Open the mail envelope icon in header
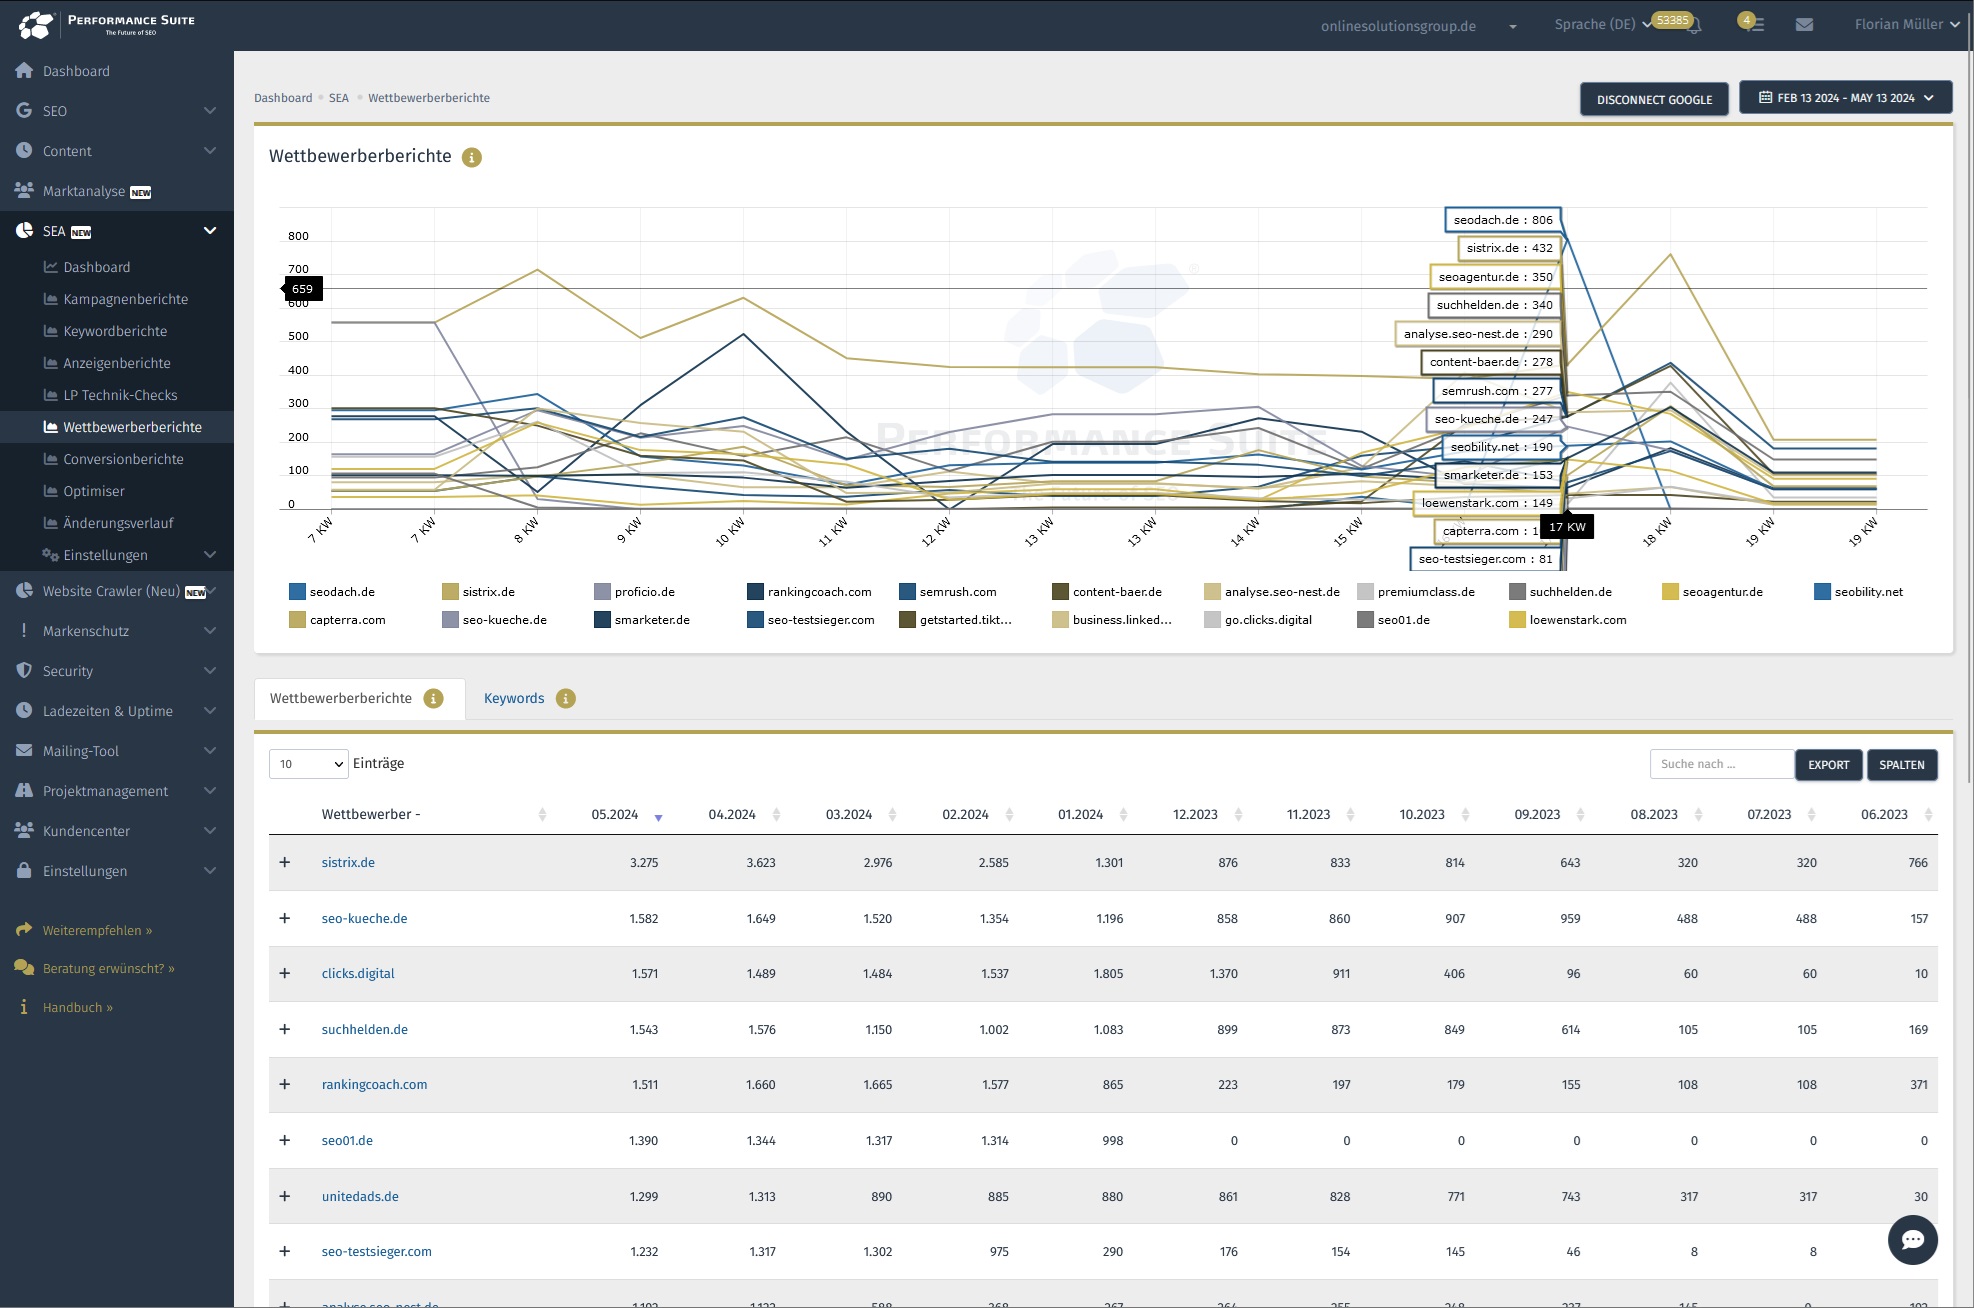The height and width of the screenshot is (1308, 1974). coord(1804,24)
